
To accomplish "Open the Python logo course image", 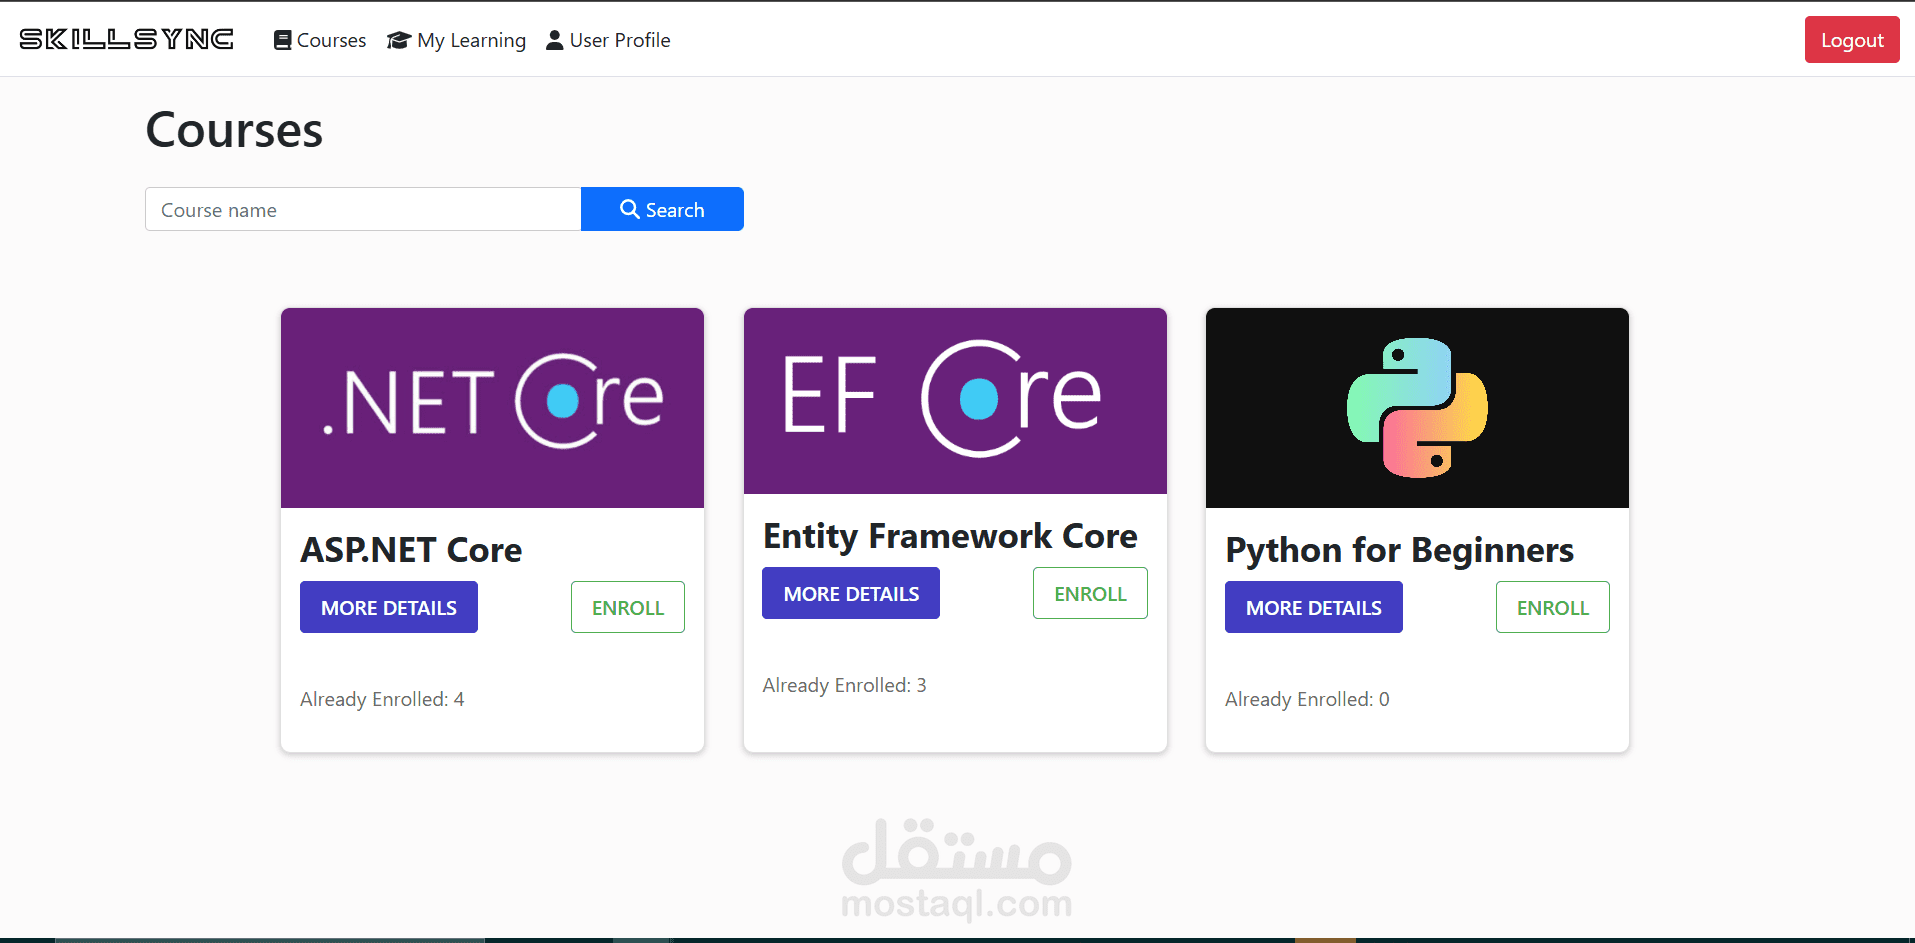I will point(1417,408).
